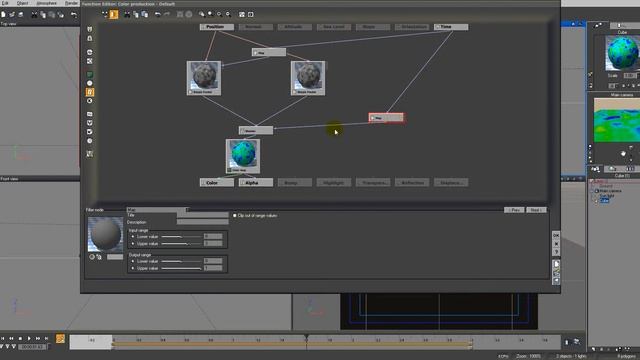Viewport: 640px width, 360px height.
Task: Click the X cancel button below OK
Action: pyautogui.click(x=556, y=244)
